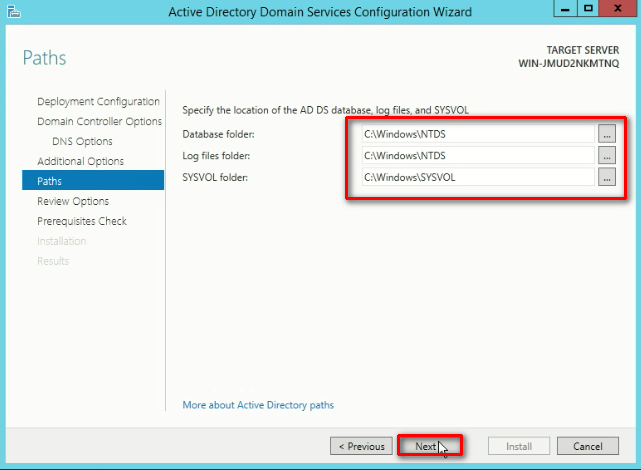Go to Deployment Configuration step
Image resolution: width=641 pixels, height=470 pixels.
[98, 101]
